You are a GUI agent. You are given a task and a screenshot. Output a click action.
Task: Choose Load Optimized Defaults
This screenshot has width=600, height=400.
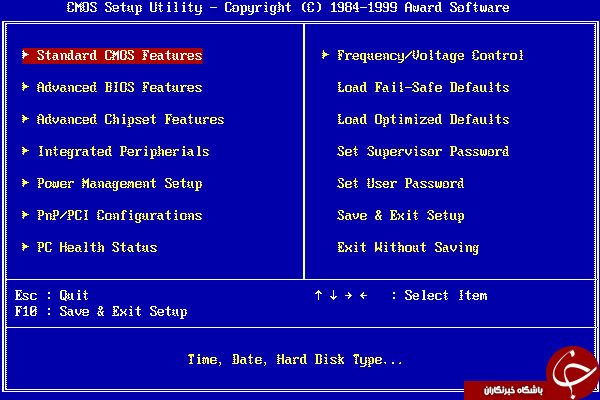click(423, 120)
